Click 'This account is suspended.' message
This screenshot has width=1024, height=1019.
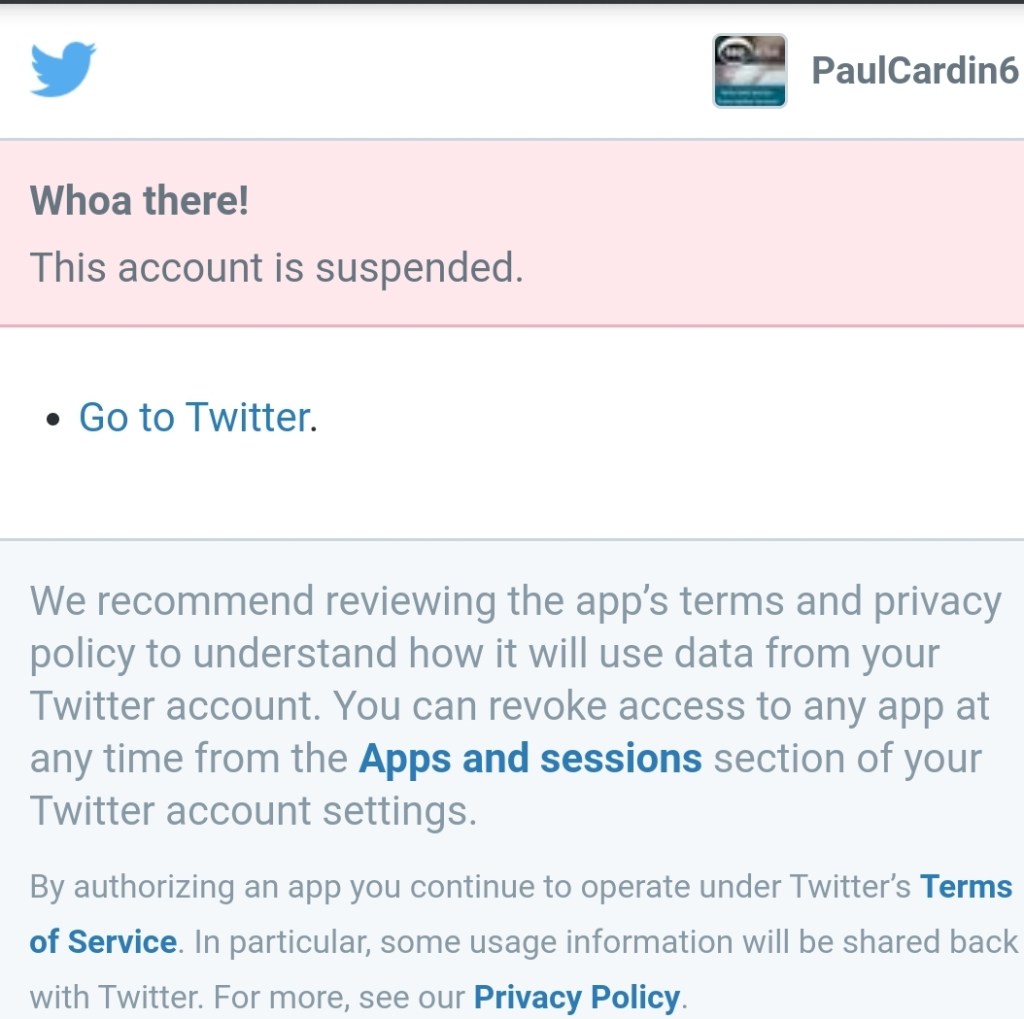(276, 268)
